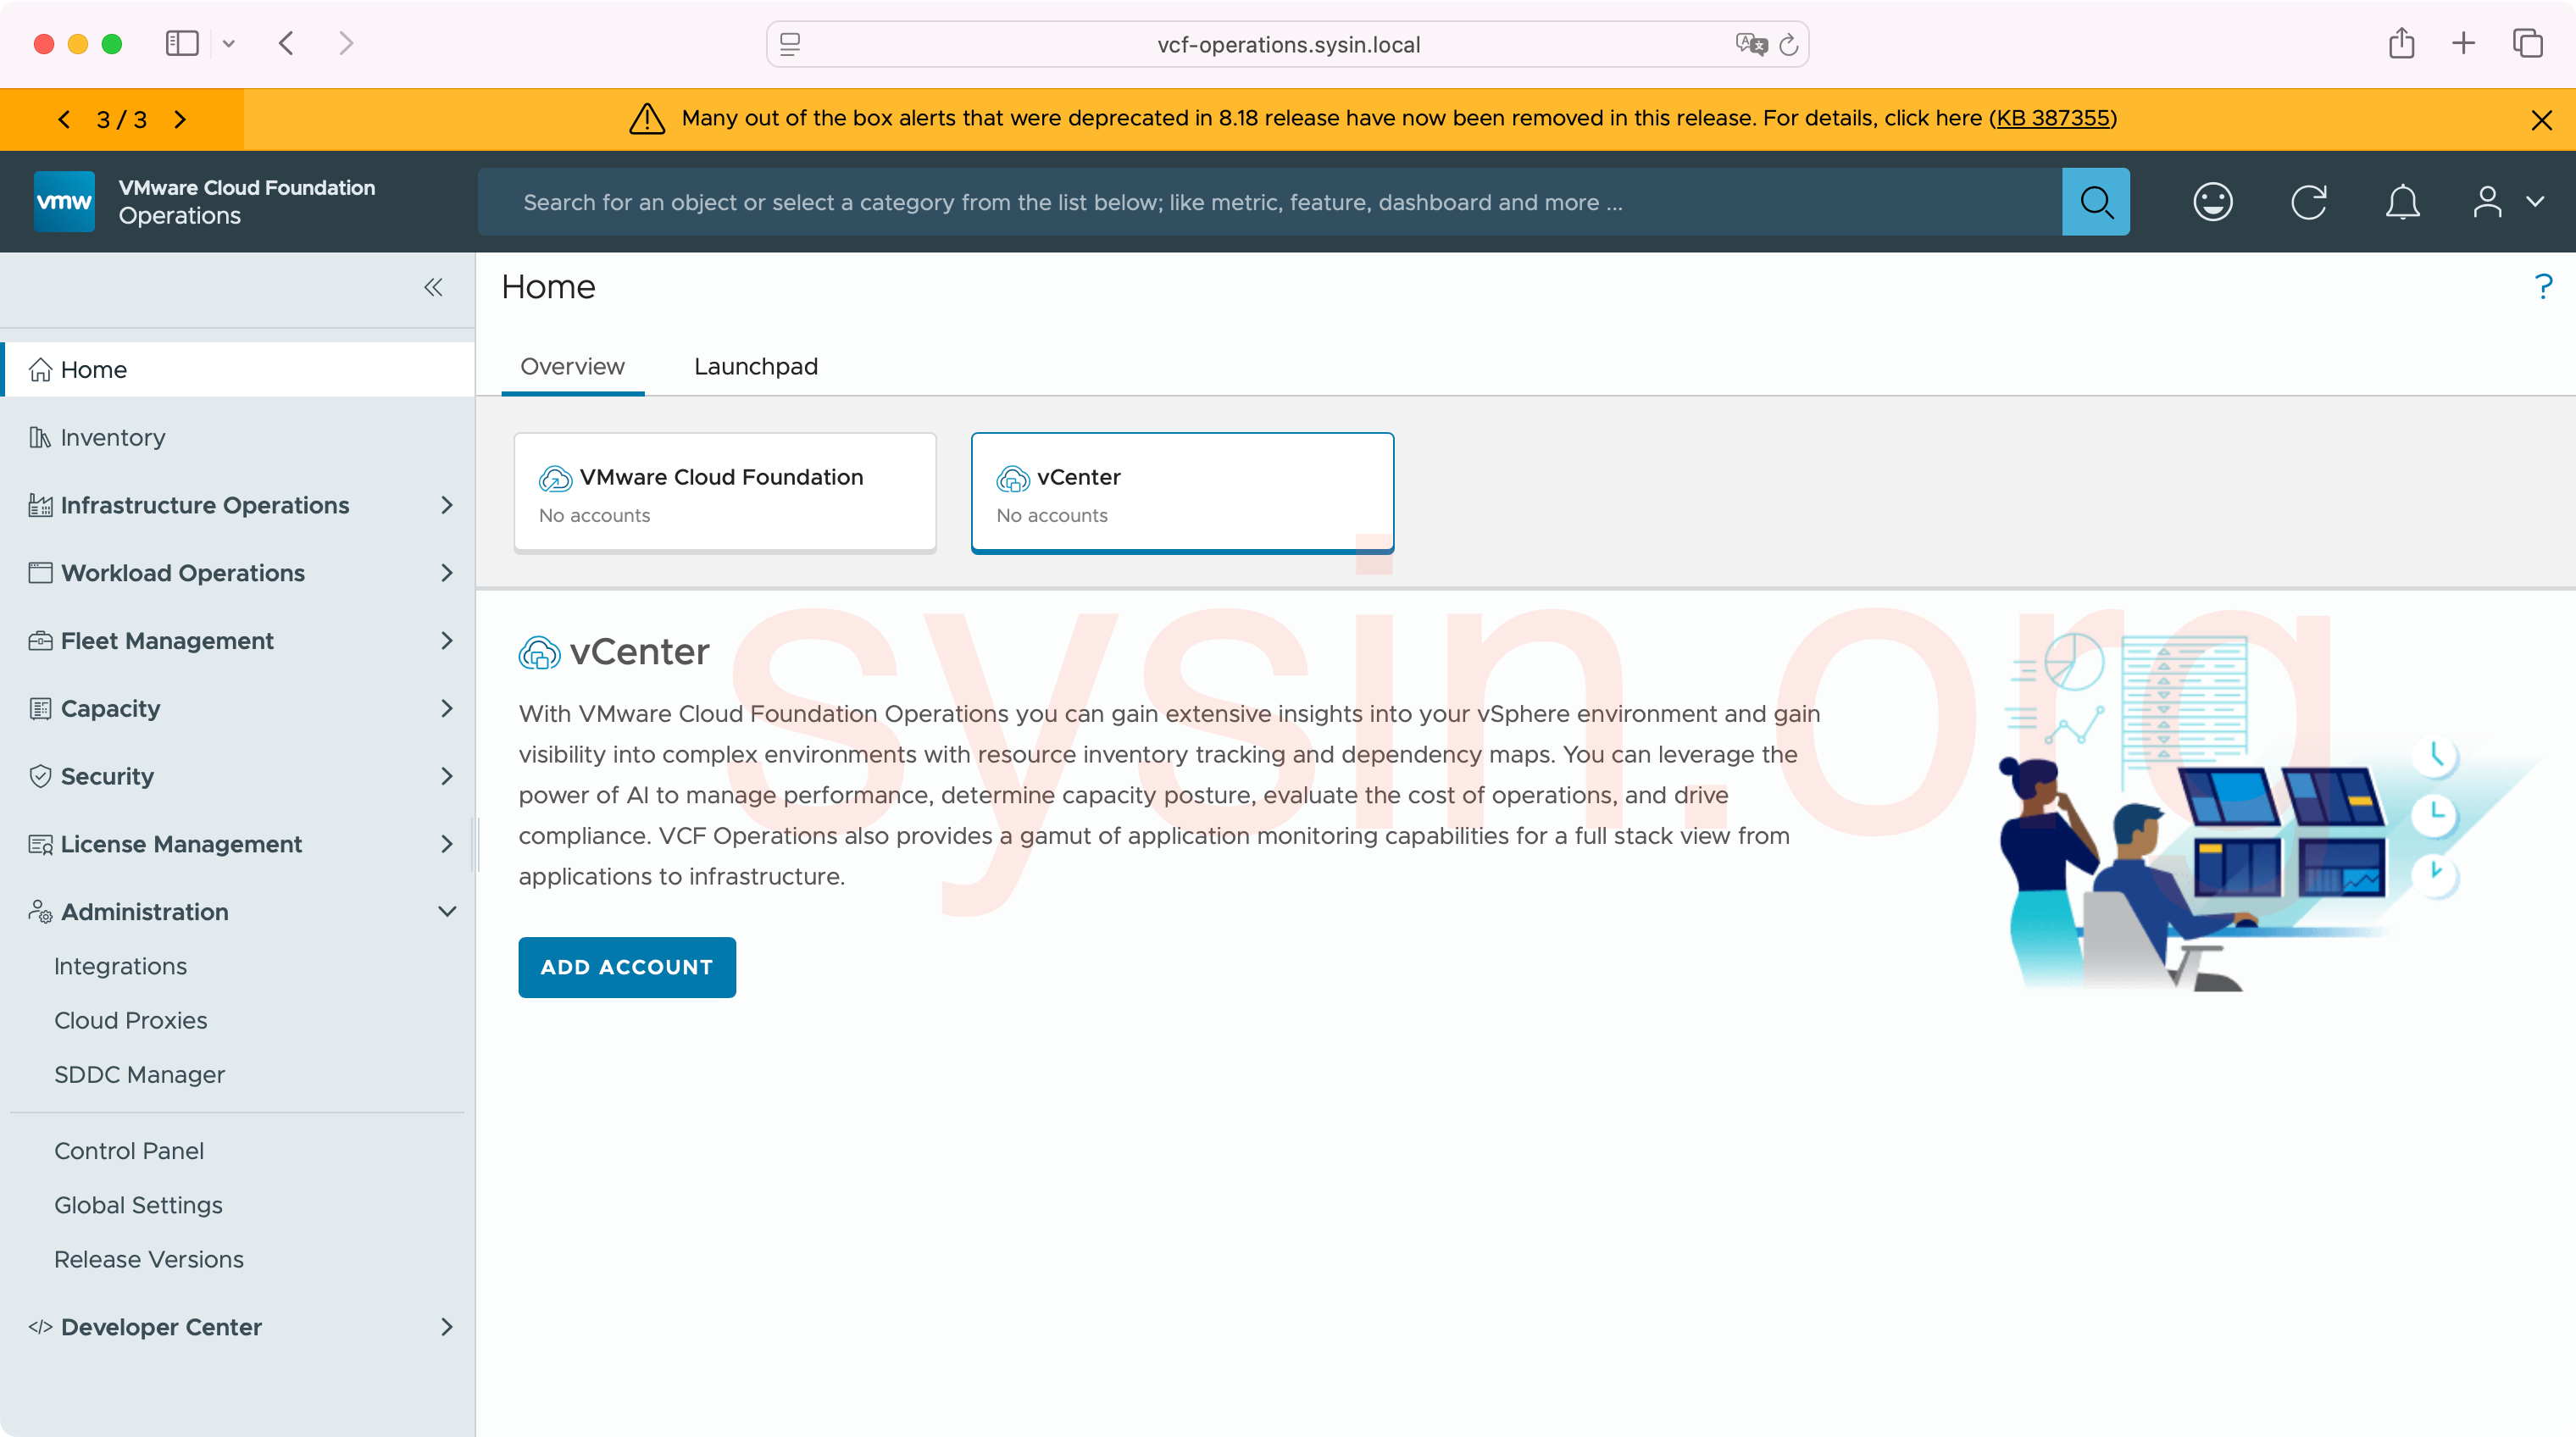The height and width of the screenshot is (1437, 2576).
Task: Open the user account dropdown
Action: click(2506, 202)
